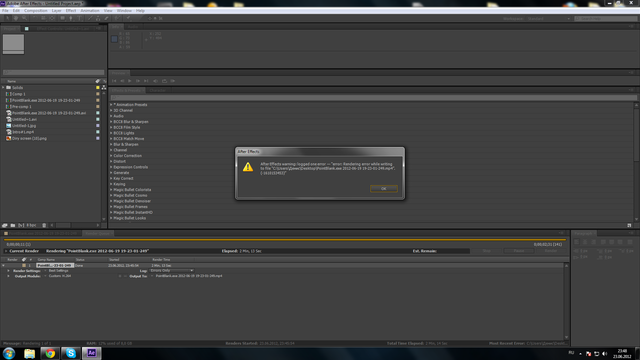
Task: Click the Stop render button
Action: pyautogui.click(x=487, y=251)
